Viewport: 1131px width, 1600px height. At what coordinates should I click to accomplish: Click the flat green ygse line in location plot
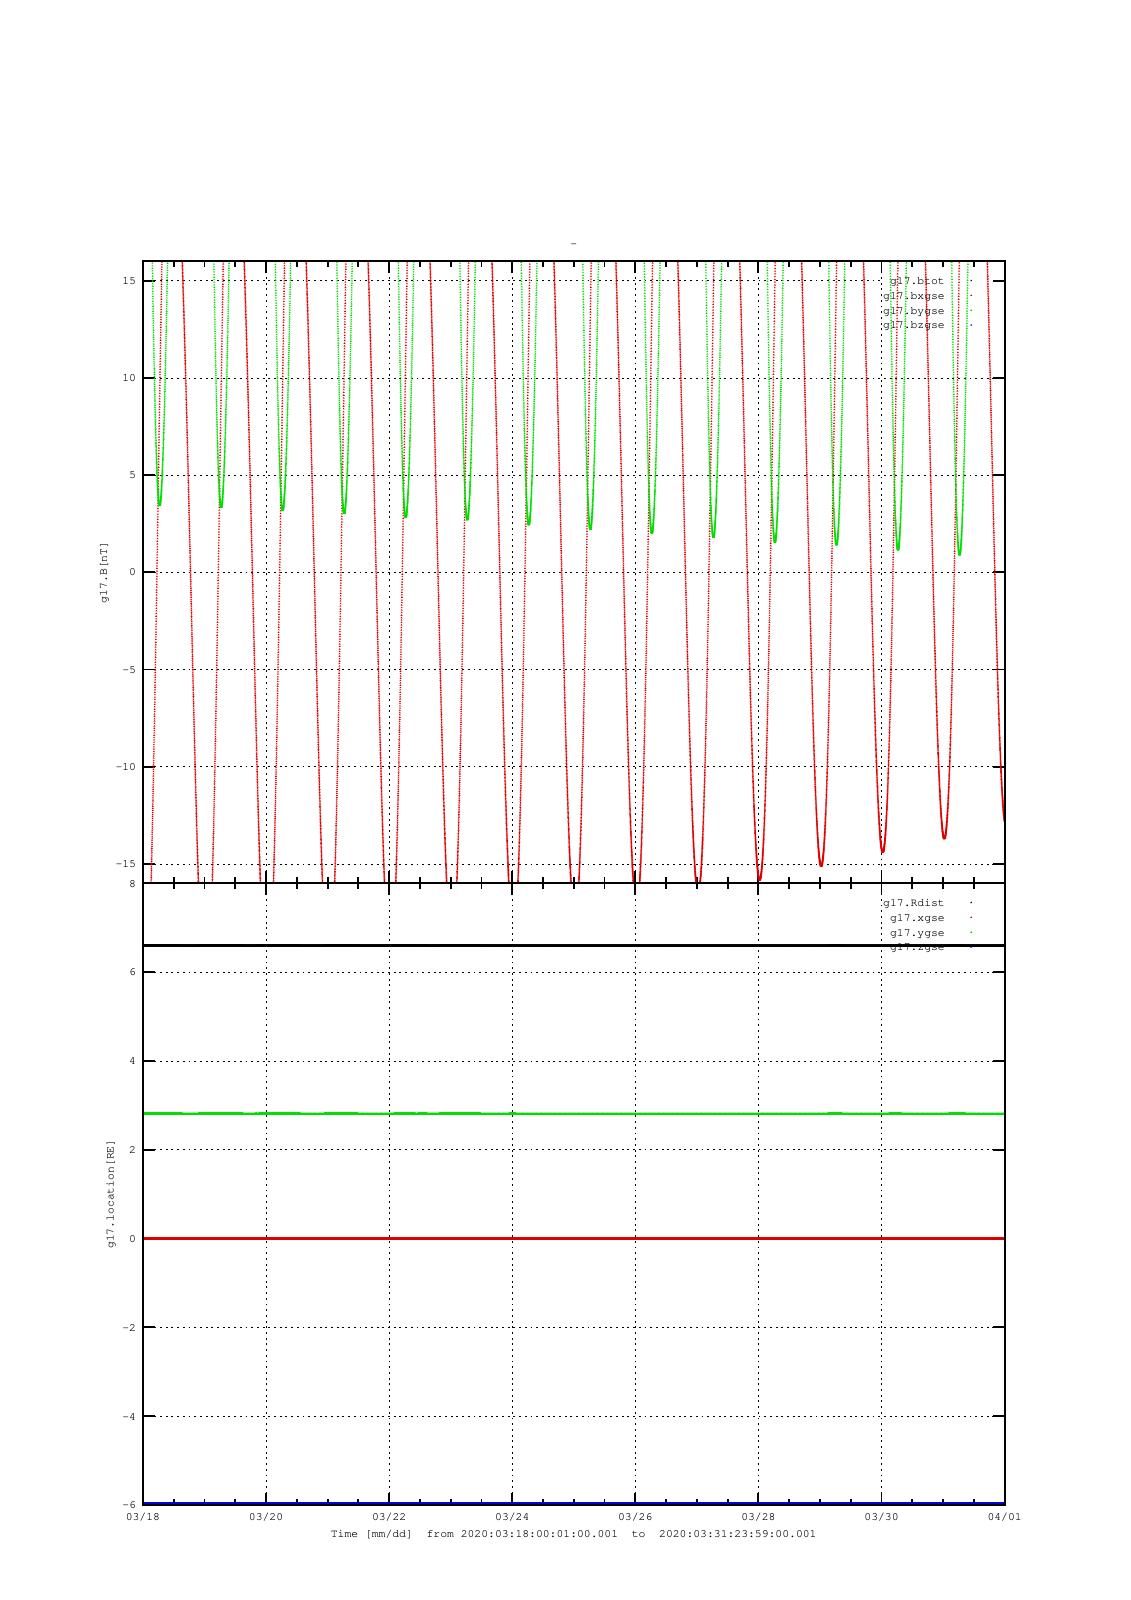click(x=573, y=1113)
